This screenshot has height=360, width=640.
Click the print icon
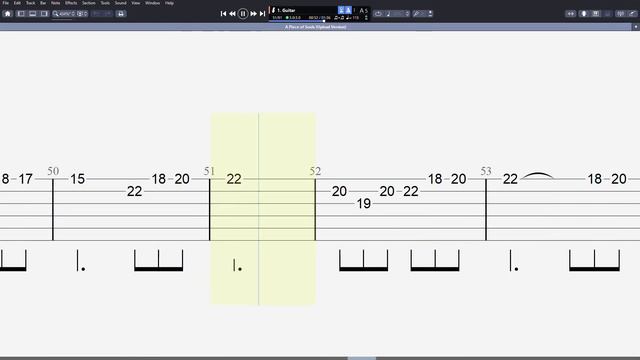tap(121, 14)
